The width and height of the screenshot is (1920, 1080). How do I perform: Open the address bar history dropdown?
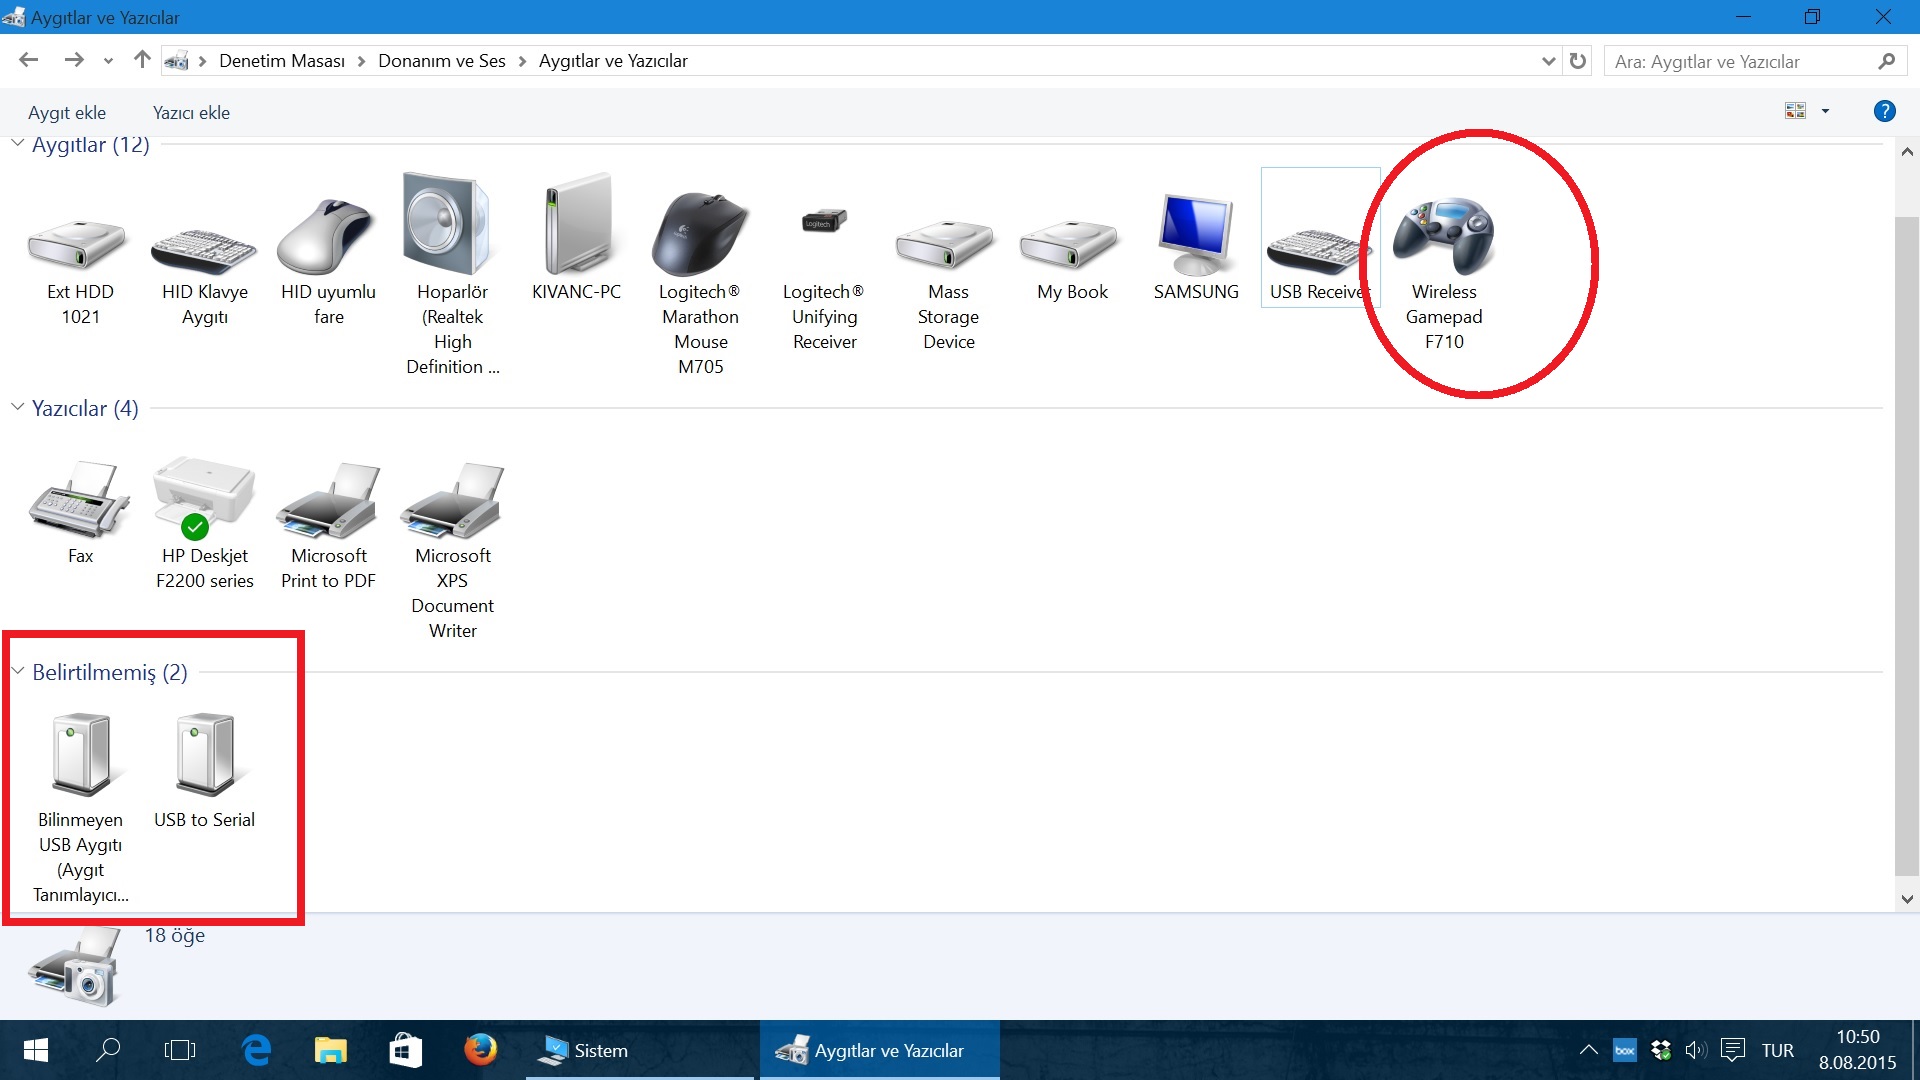[1549, 61]
